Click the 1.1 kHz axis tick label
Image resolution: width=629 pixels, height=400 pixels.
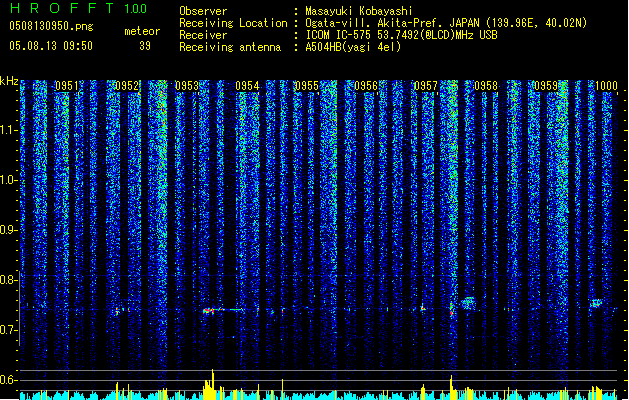click(x=8, y=130)
